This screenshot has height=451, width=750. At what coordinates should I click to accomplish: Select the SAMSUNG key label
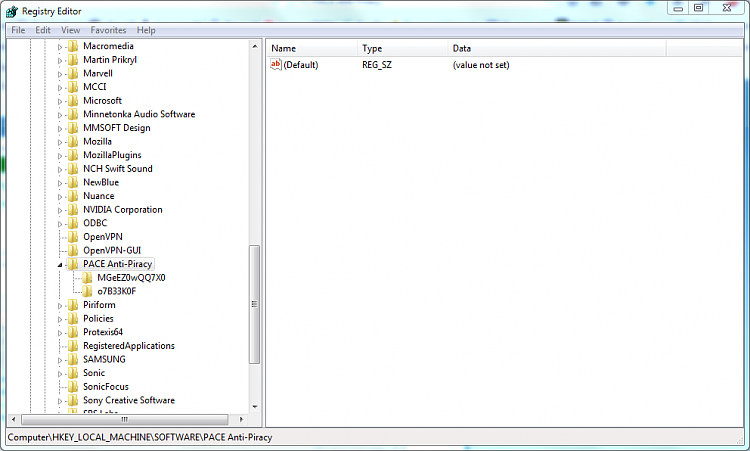point(104,359)
